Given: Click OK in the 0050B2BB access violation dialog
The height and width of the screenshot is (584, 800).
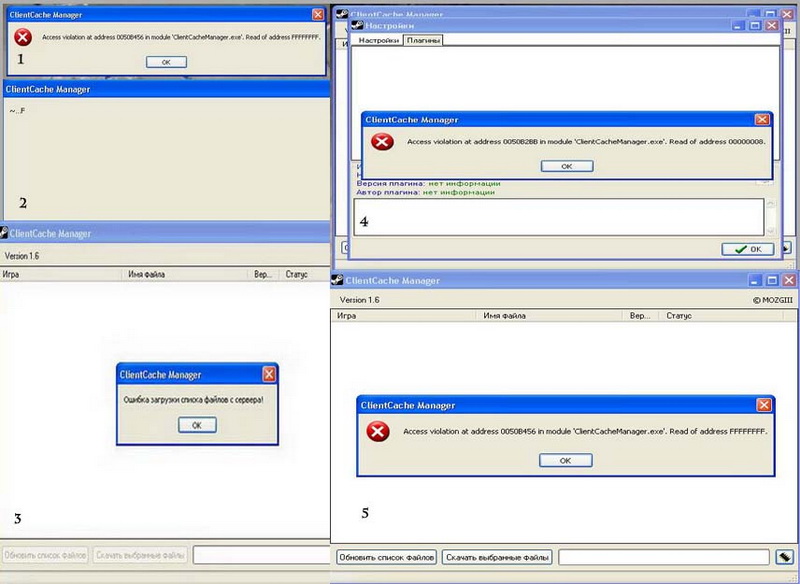Looking at the screenshot, I should pyautogui.click(x=566, y=166).
